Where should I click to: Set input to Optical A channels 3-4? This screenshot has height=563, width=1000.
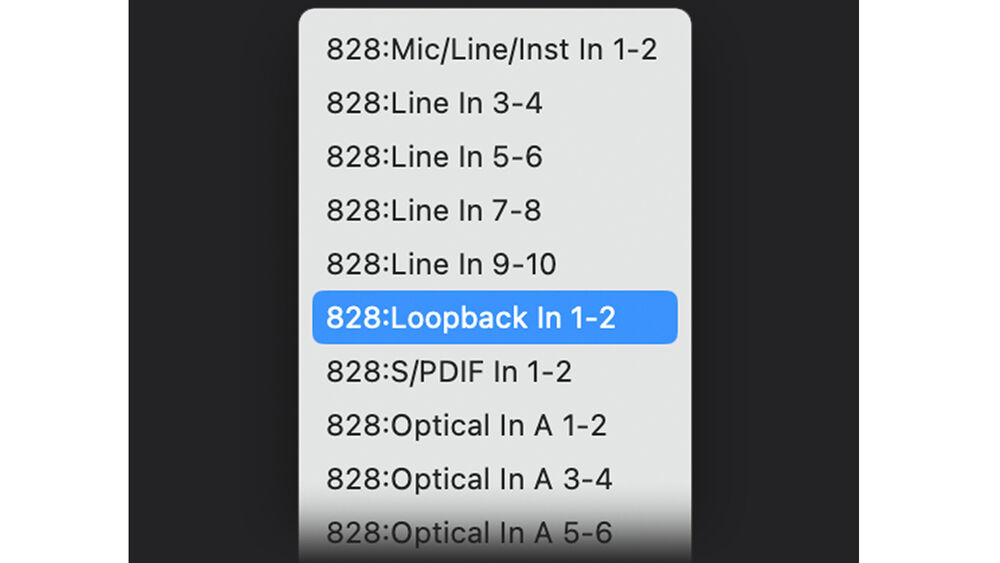coord(469,480)
